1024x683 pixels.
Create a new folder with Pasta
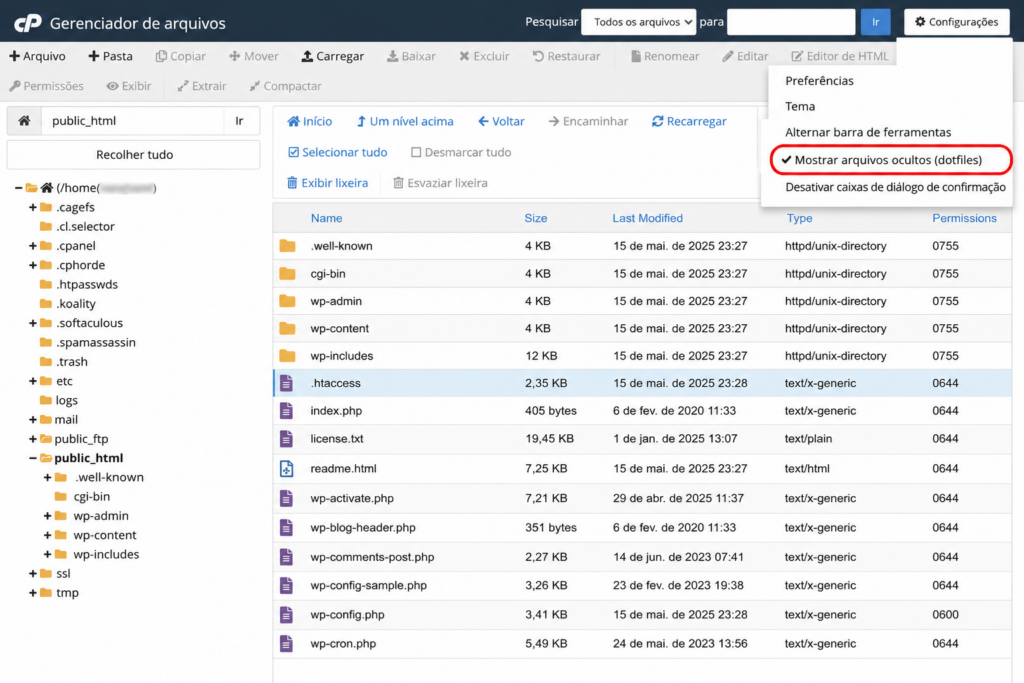[110, 56]
